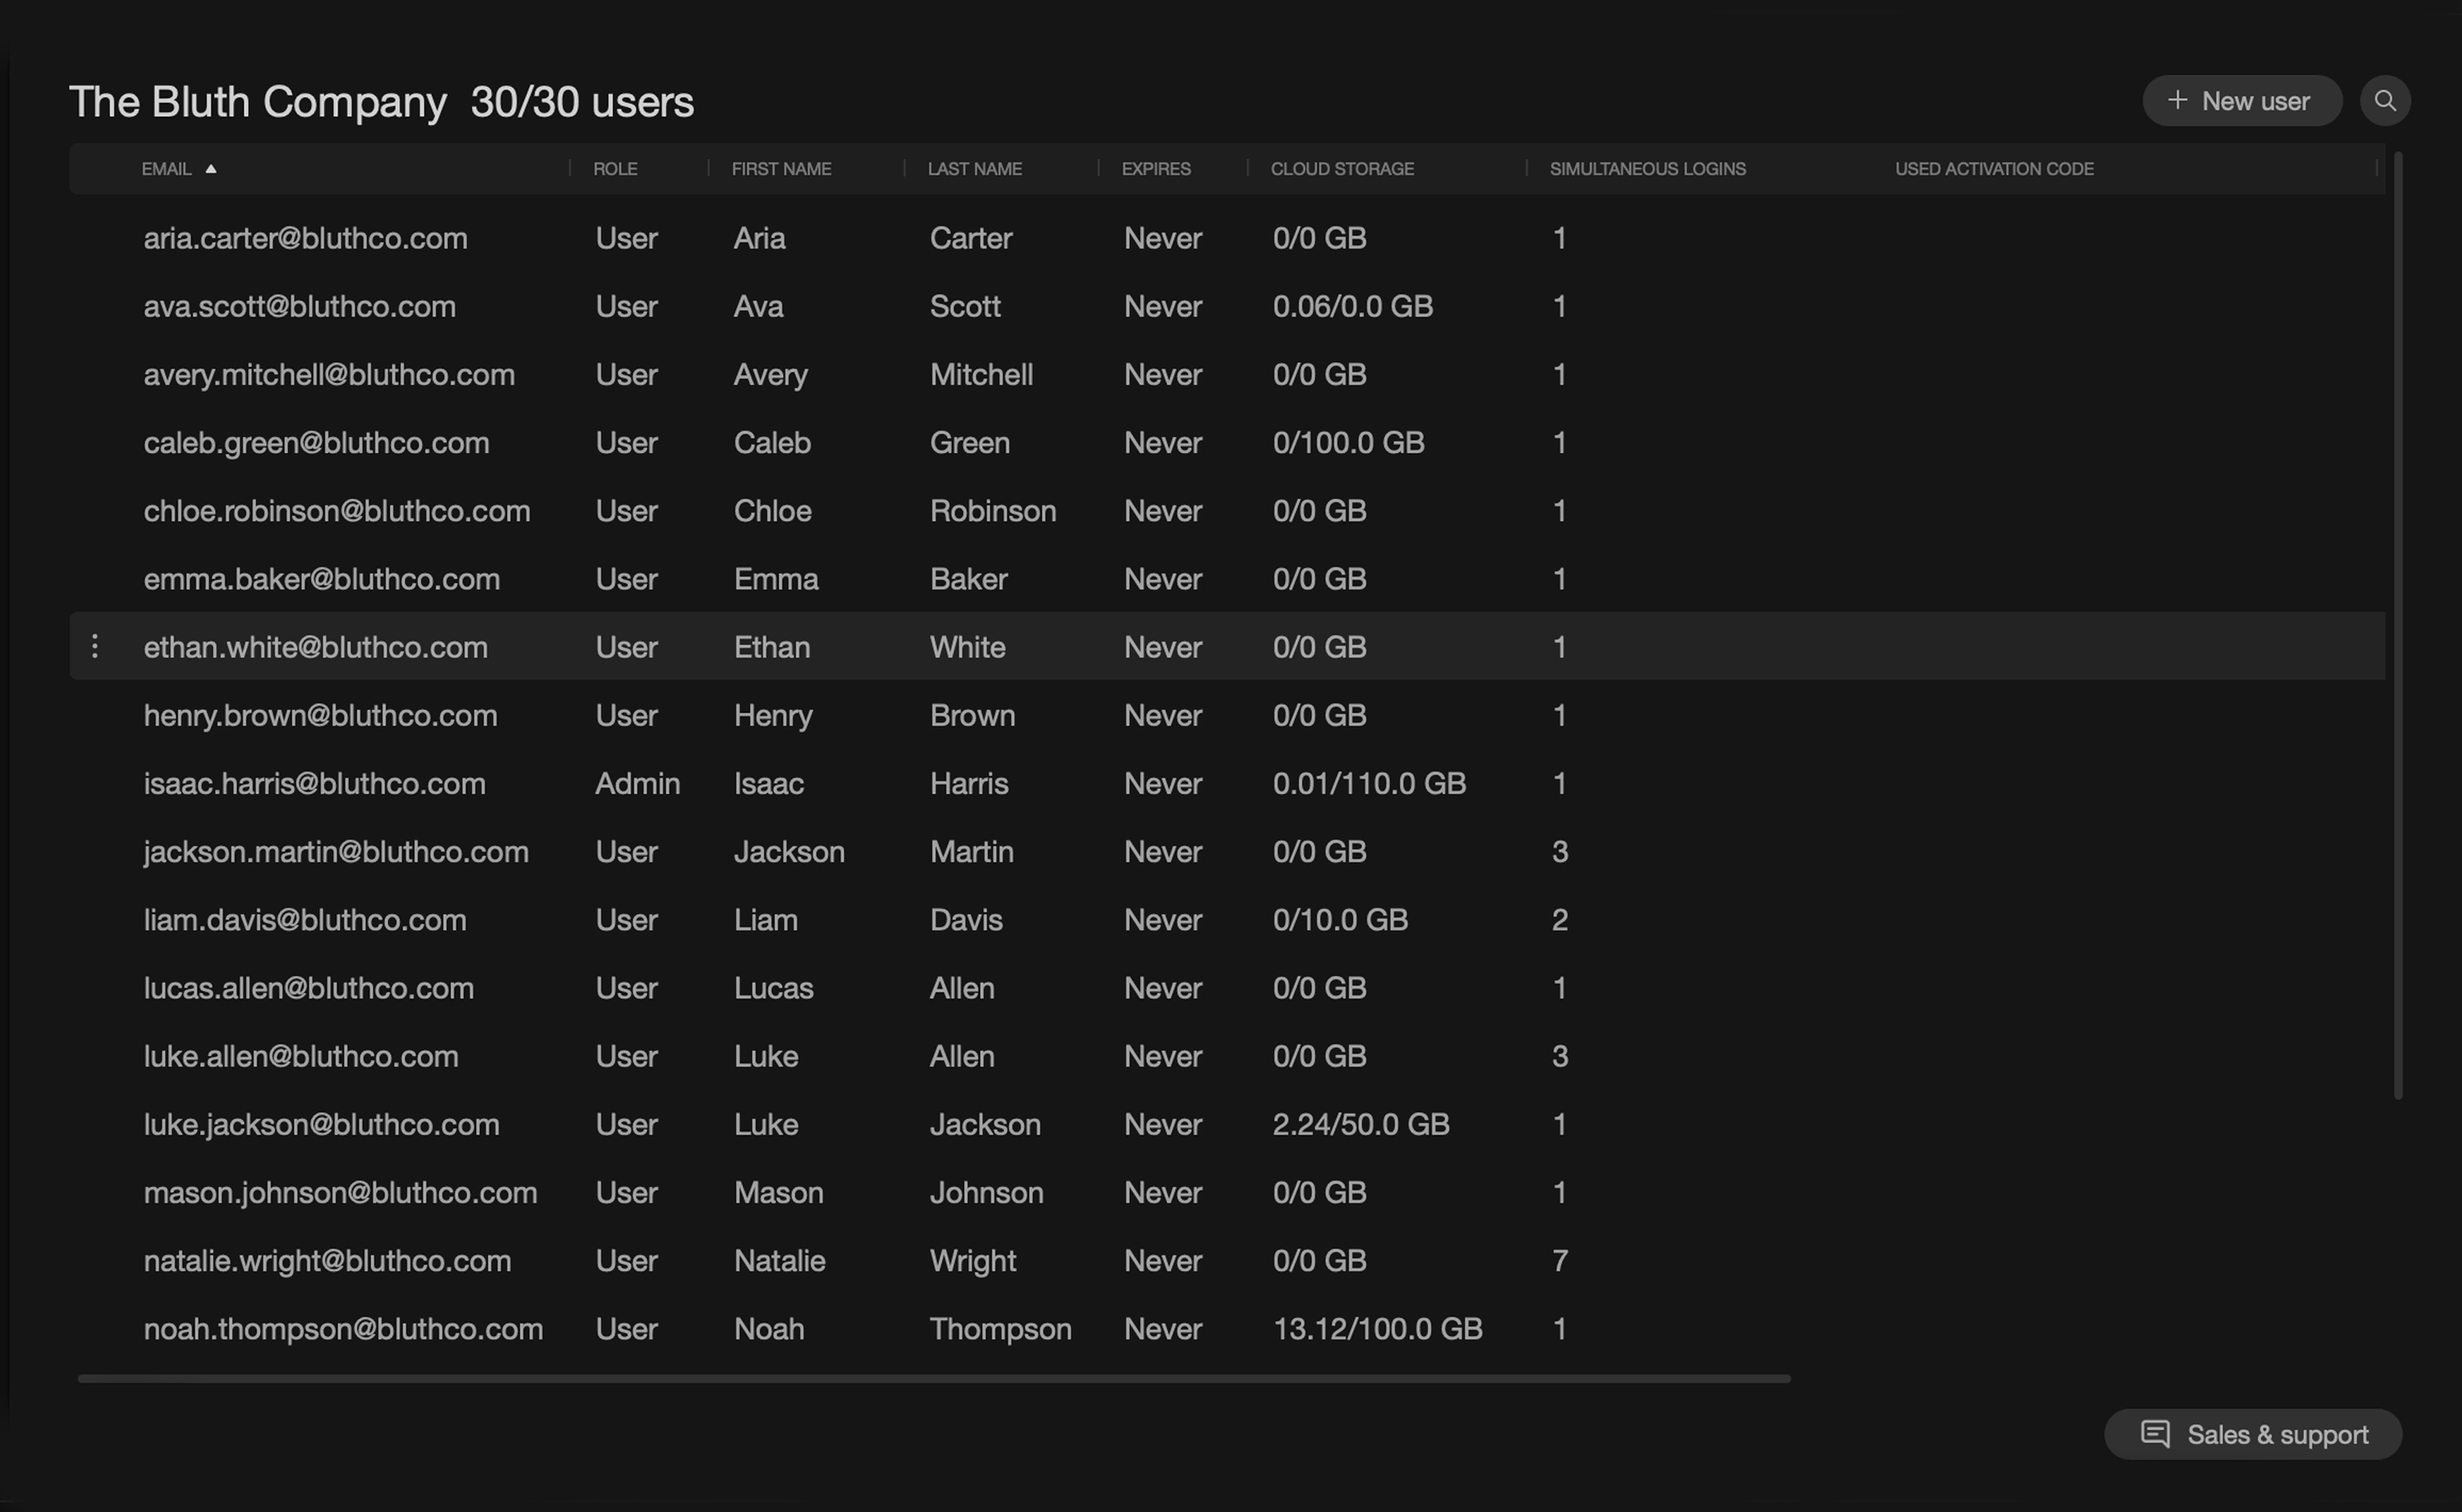Click the New user button

(x=2241, y=101)
